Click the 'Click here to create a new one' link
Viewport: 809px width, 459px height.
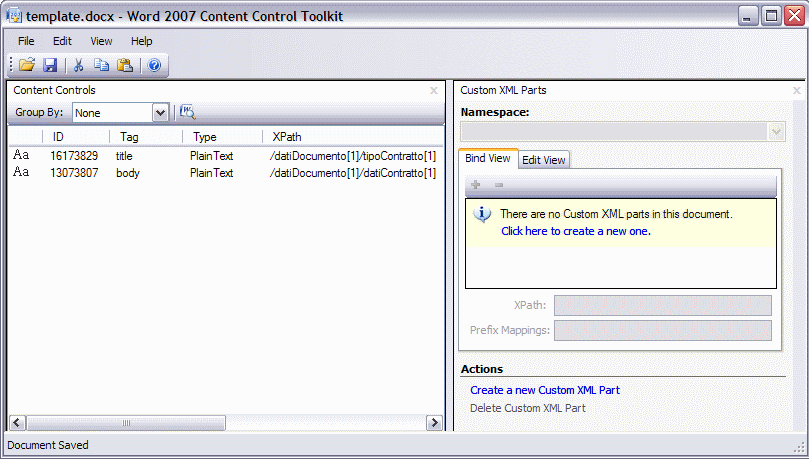(x=576, y=231)
